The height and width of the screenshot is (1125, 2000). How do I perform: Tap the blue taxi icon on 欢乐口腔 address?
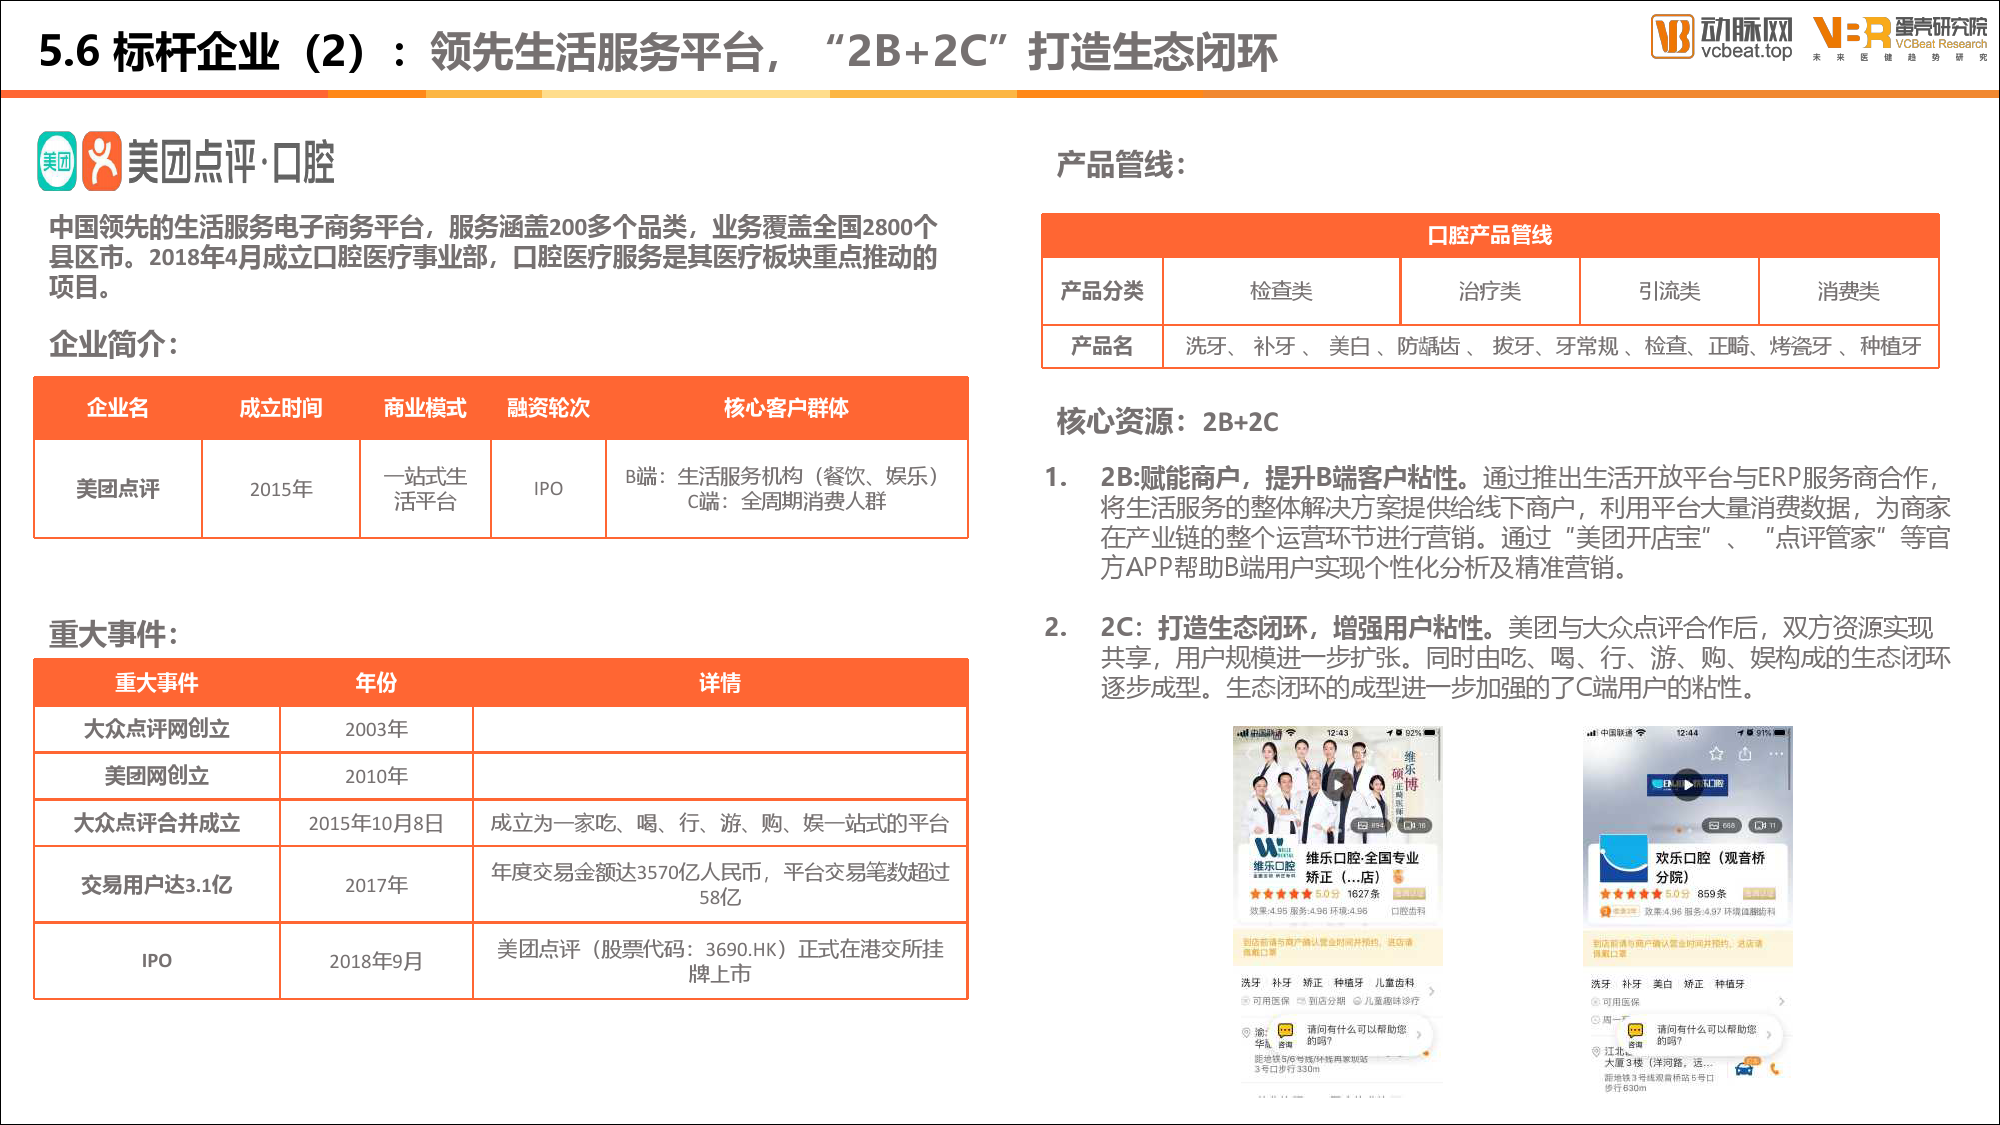point(1744,1069)
